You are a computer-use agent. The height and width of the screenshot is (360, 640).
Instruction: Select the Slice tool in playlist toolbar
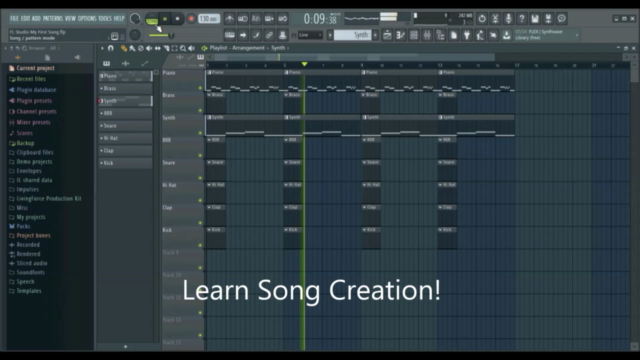(166, 48)
